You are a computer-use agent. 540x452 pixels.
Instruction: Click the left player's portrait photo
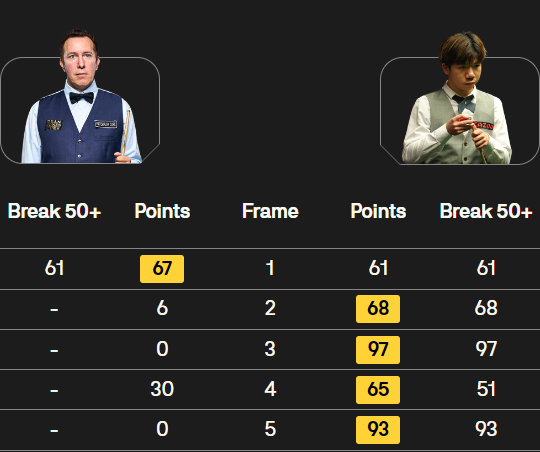point(81,96)
